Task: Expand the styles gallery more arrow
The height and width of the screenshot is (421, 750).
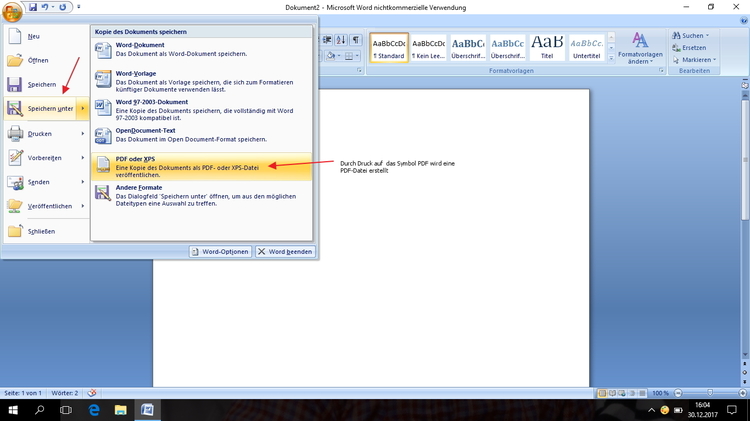Action: click(611, 58)
